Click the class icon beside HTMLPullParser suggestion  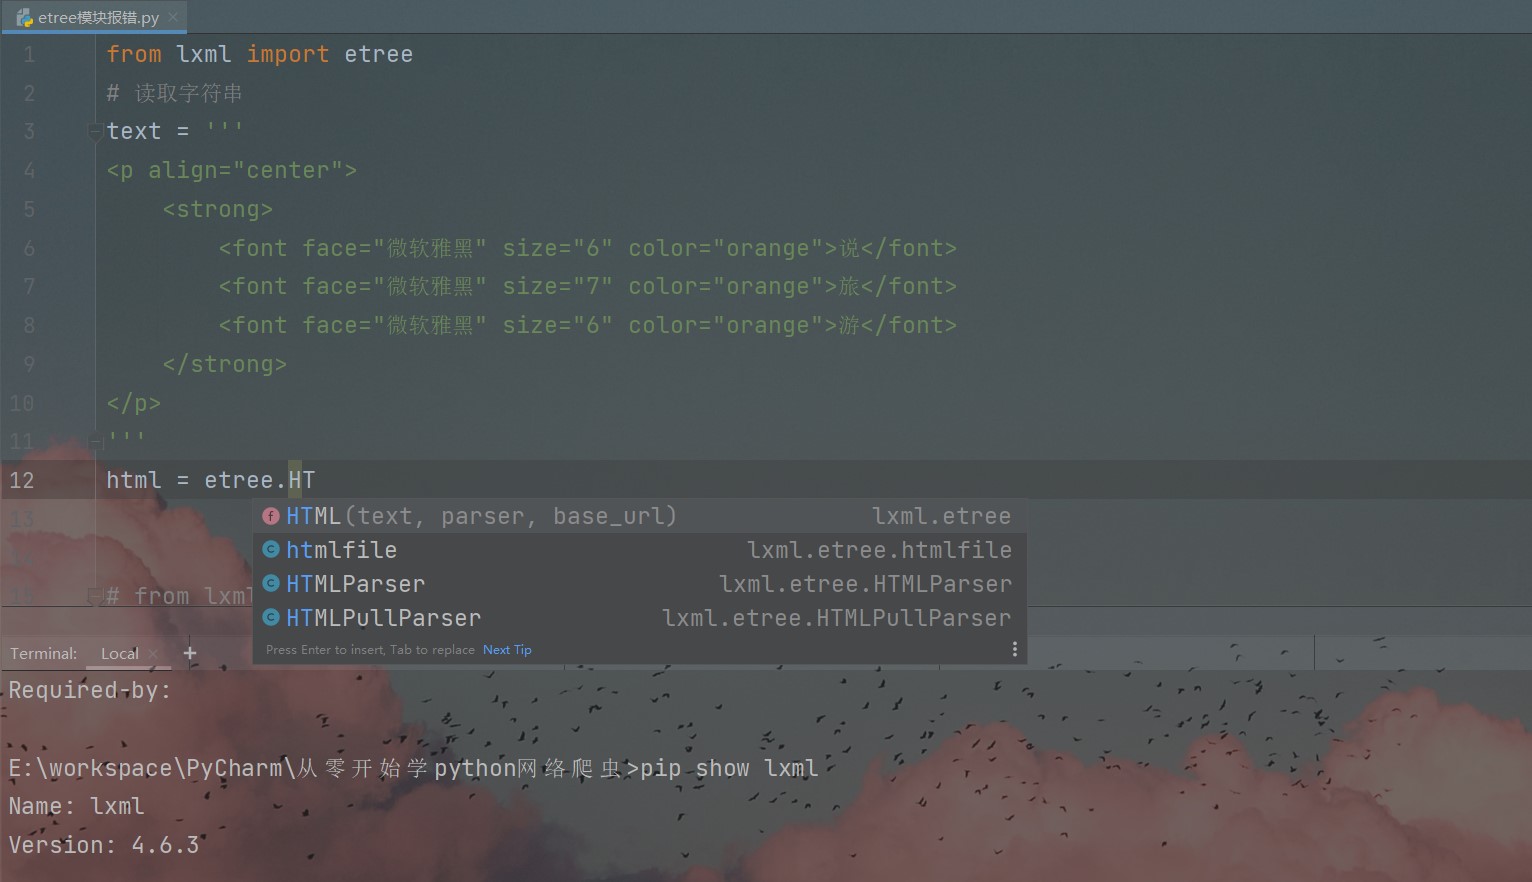point(271,617)
